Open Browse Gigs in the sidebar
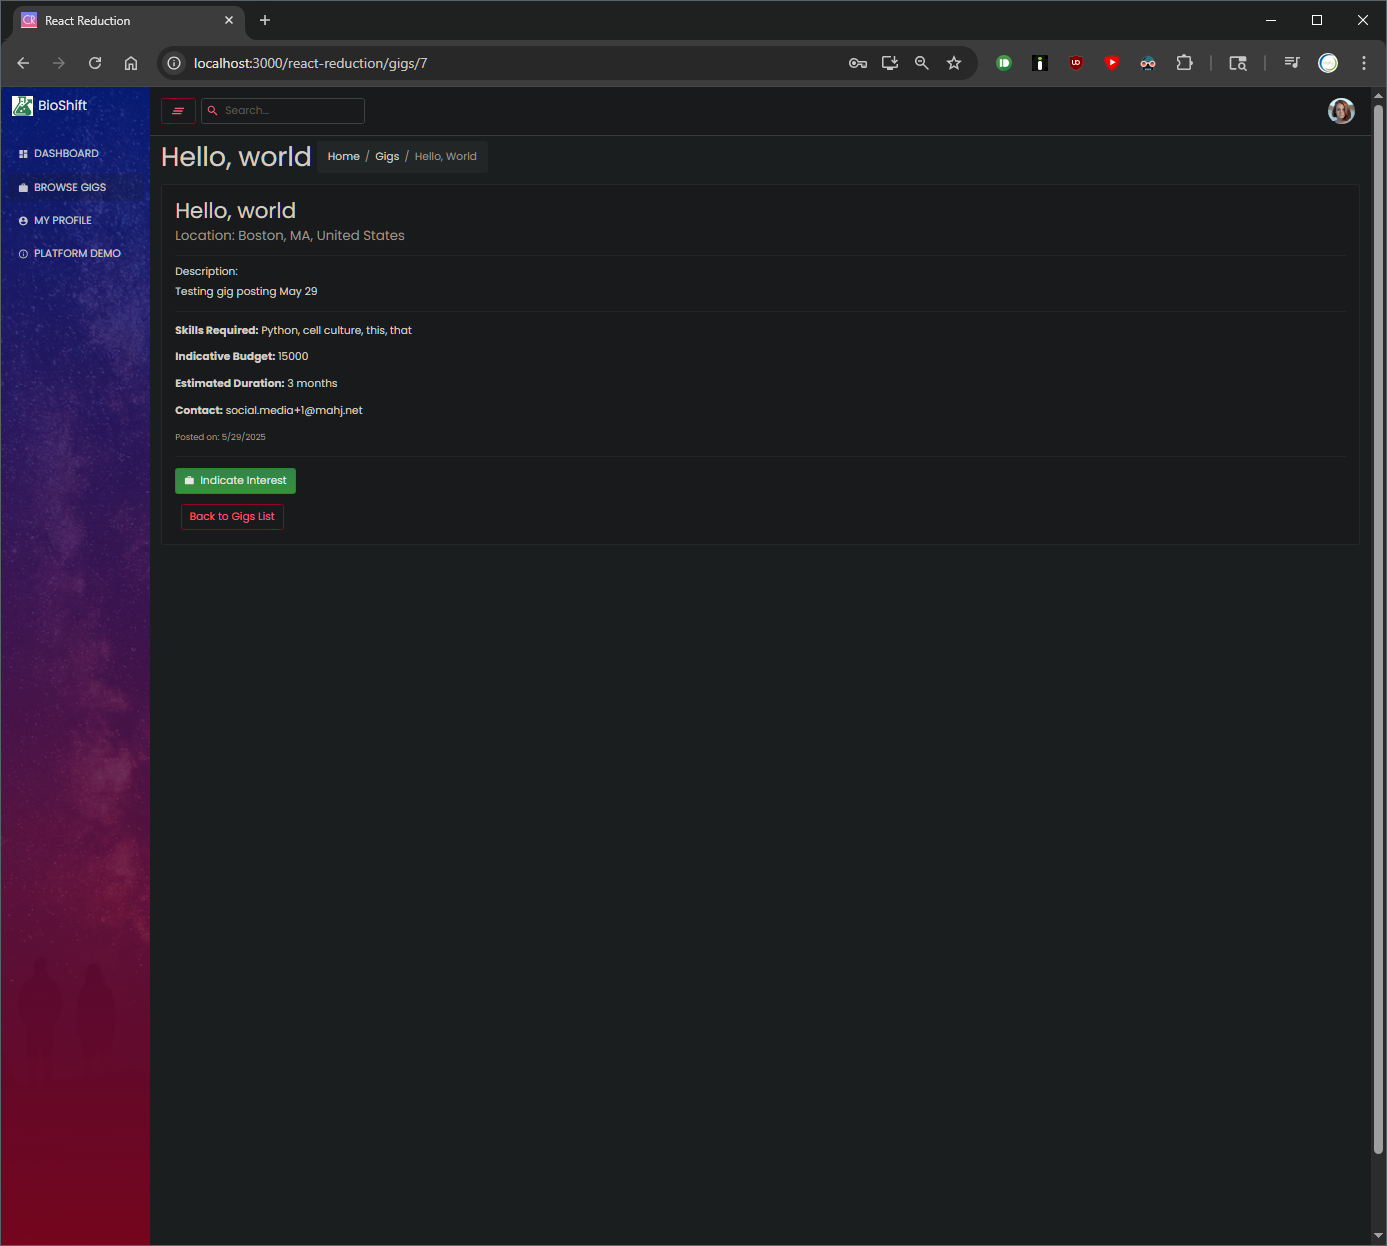This screenshot has height=1246, width=1387. 69,188
